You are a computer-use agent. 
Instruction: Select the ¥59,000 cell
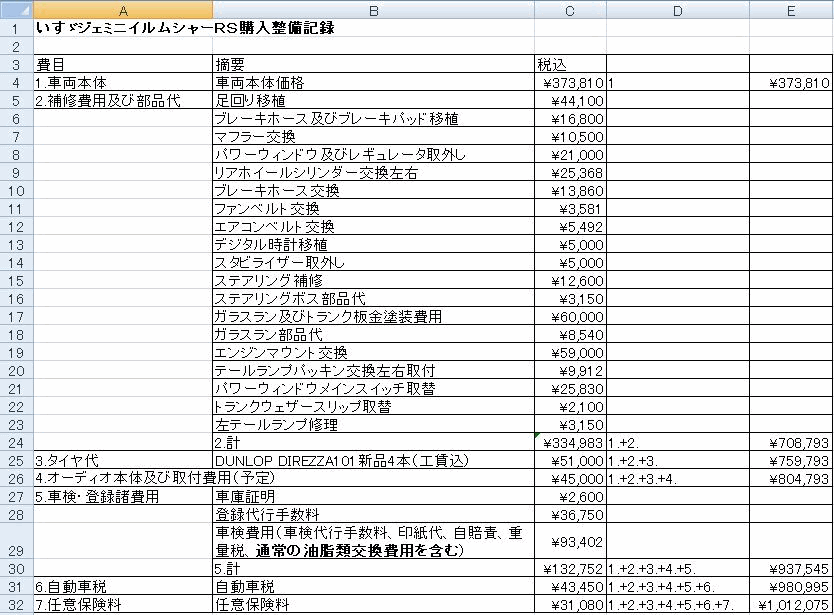(x=570, y=353)
